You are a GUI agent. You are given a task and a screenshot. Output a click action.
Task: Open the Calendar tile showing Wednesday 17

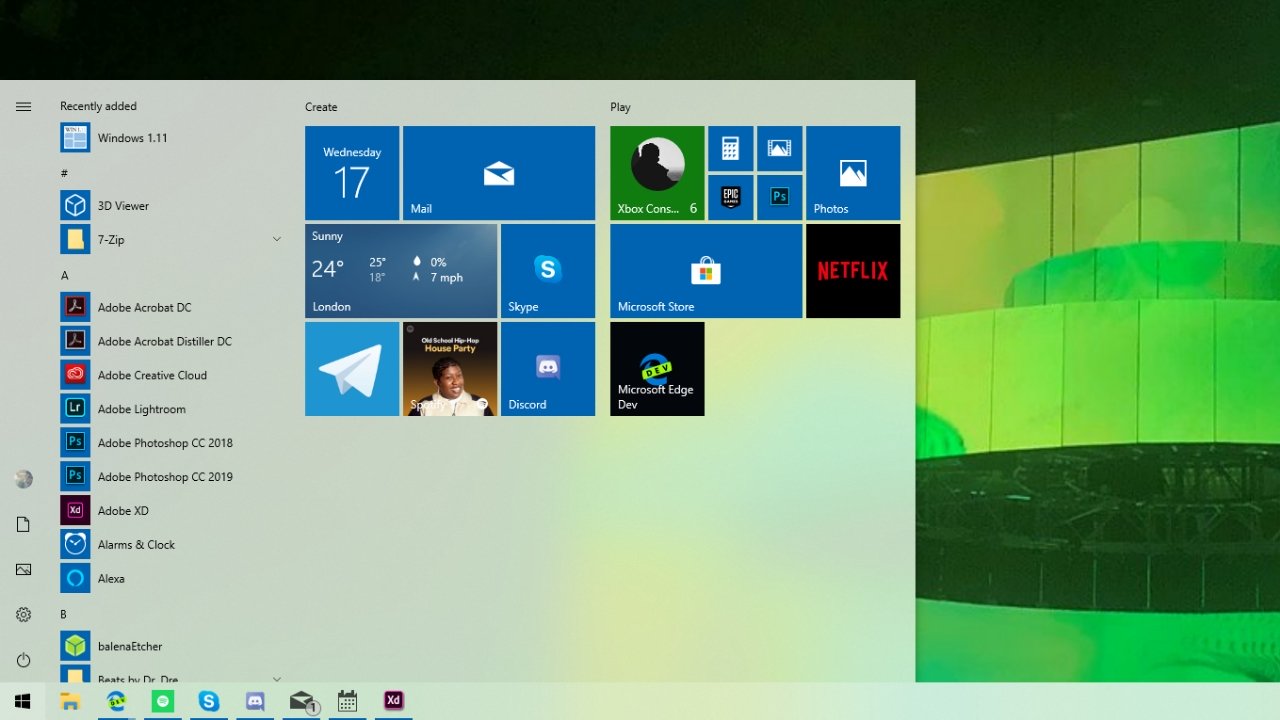pyautogui.click(x=352, y=173)
